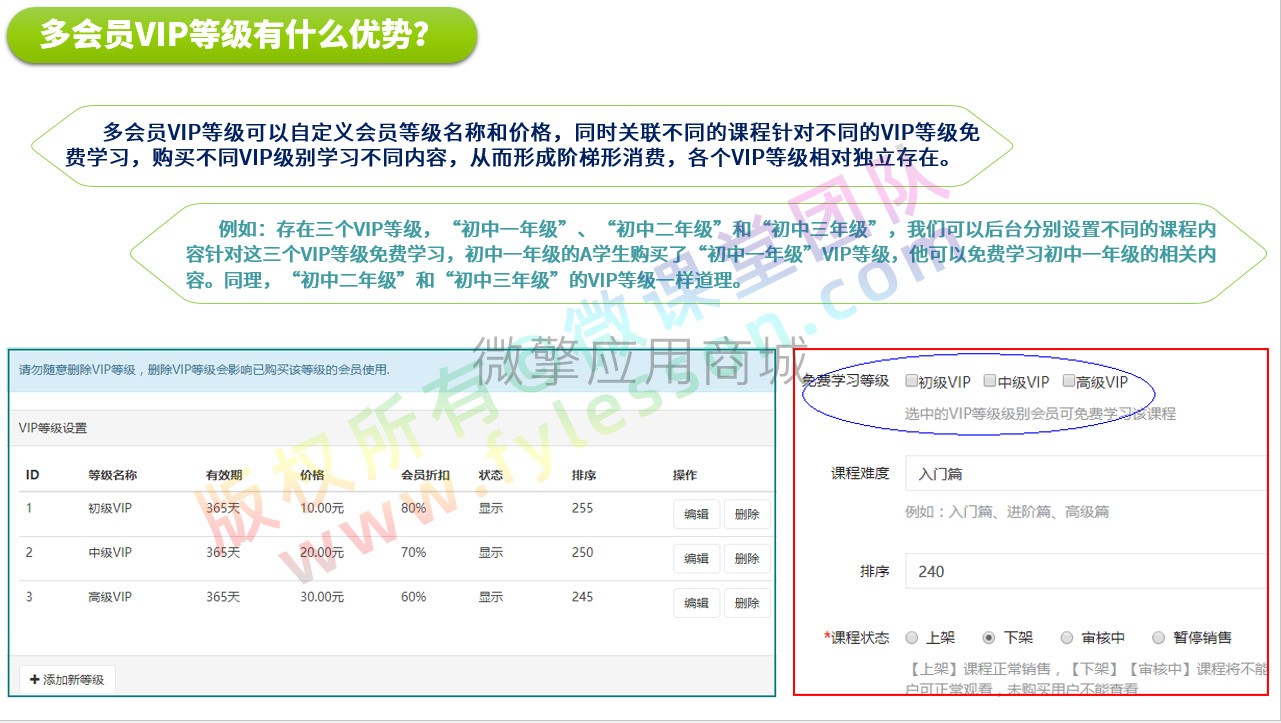Click the 等级名称 column header
The width and height of the screenshot is (1281, 723).
[x=113, y=475]
